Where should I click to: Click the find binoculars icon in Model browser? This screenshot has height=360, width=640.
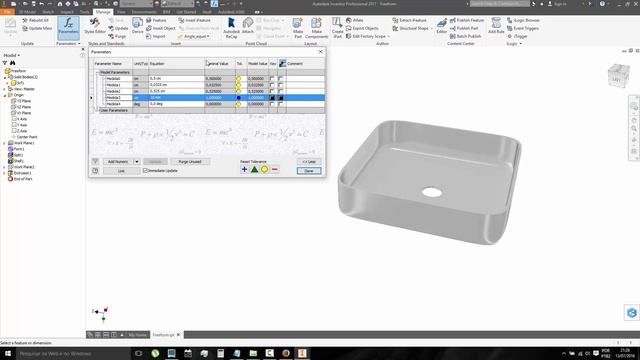coord(13,63)
